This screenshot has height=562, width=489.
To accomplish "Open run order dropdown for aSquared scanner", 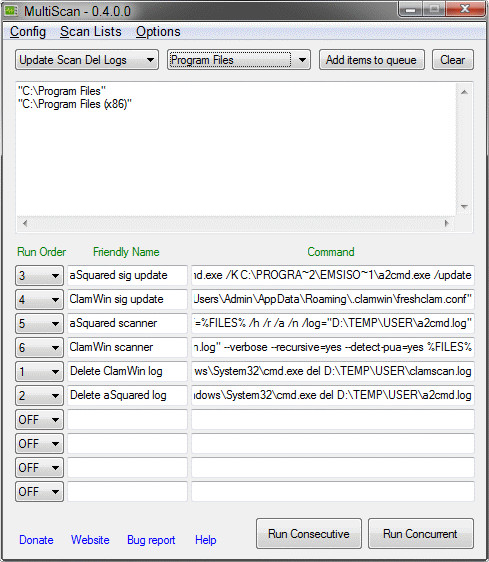I will (x=39, y=324).
